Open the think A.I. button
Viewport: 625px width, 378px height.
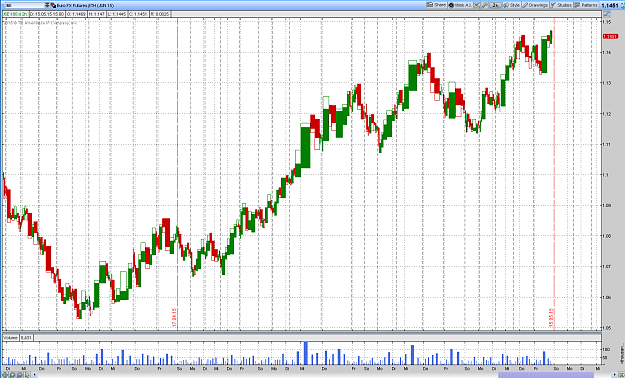(x=460, y=5)
